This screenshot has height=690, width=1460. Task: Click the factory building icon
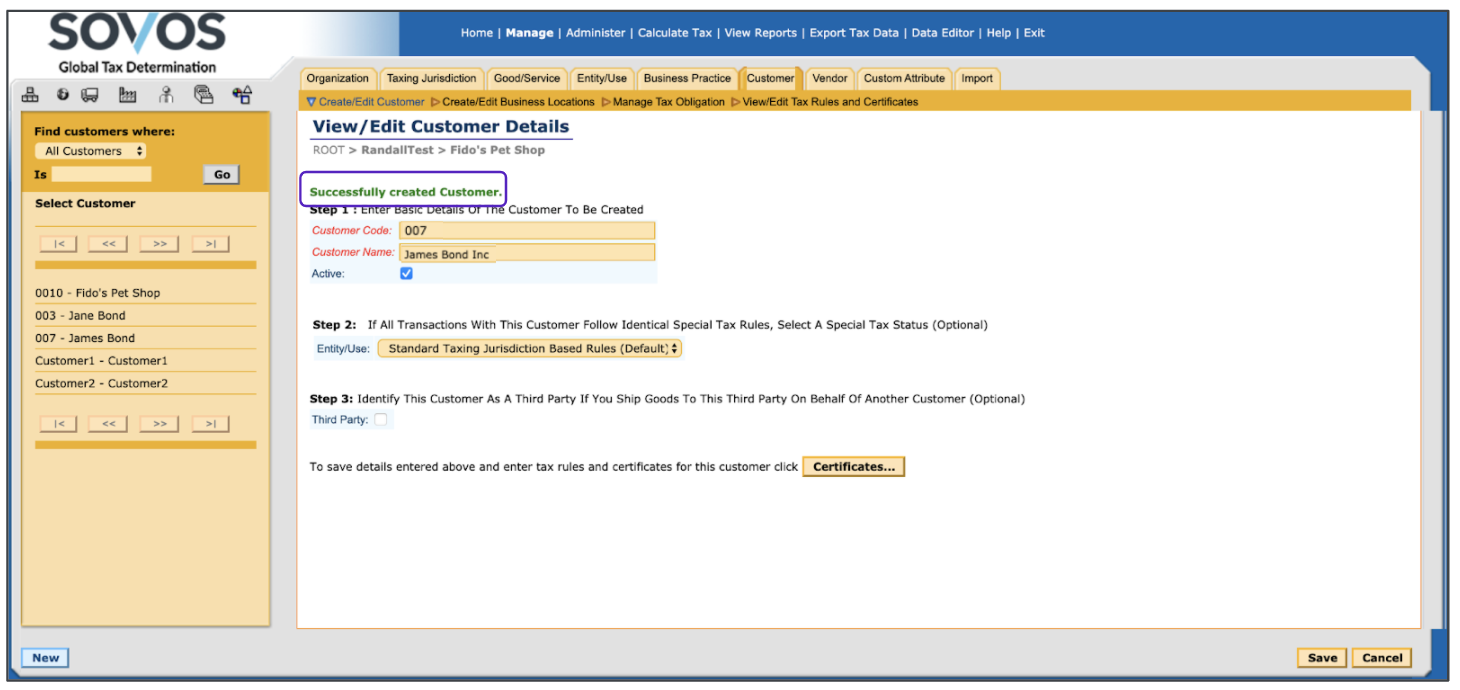[128, 95]
